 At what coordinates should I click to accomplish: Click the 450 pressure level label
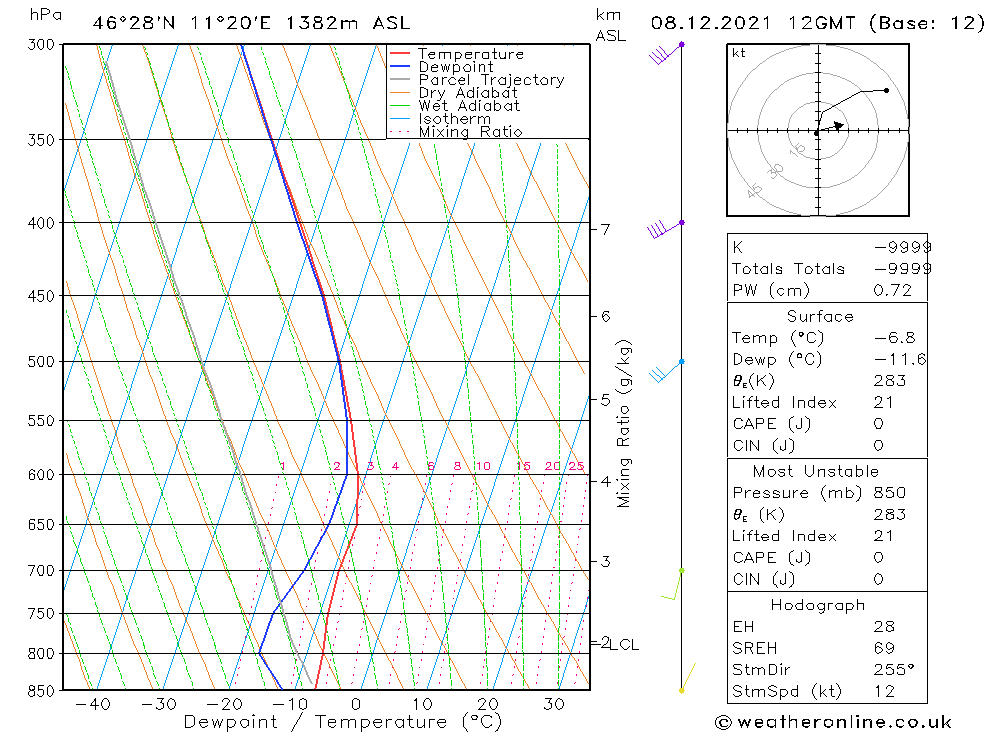[x=41, y=296]
